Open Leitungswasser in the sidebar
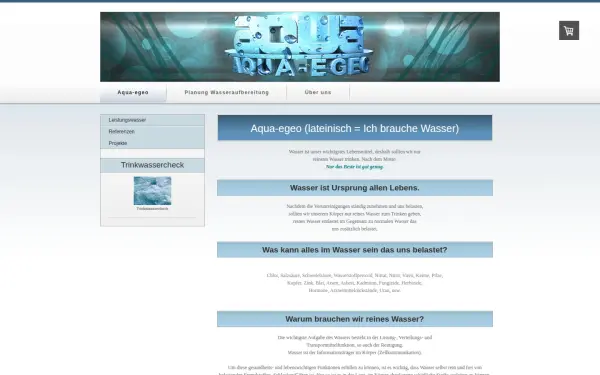 point(152,120)
